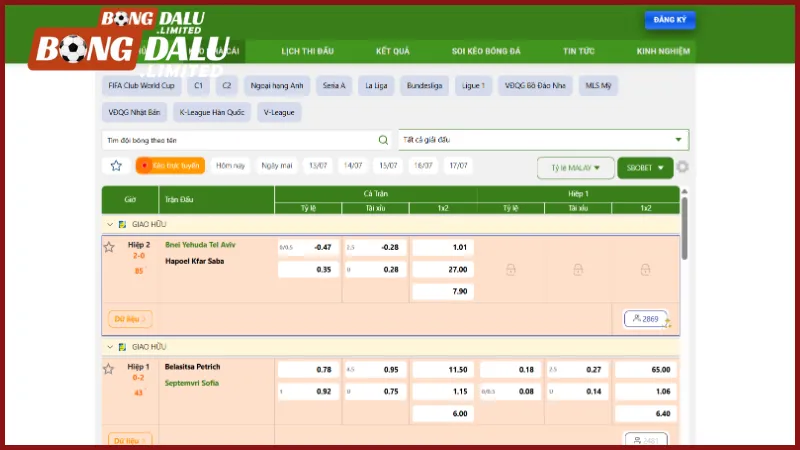Open the Tất cả giải đấu dropdown
This screenshot has width=800, height=450.
pyautogui.click(x=543, y=140)
